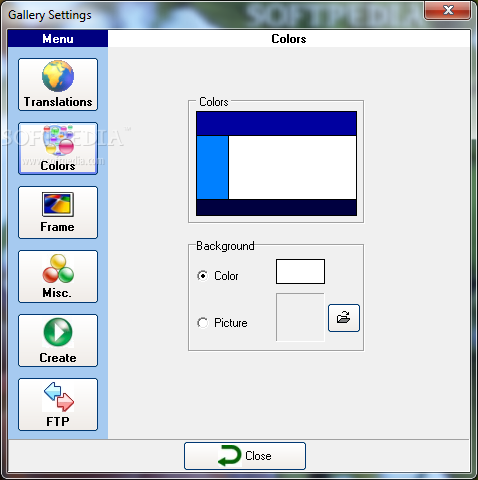This screenshot has width=478, height=480.
Task: Pick the background color swatch
Action: tap(300, 272)
